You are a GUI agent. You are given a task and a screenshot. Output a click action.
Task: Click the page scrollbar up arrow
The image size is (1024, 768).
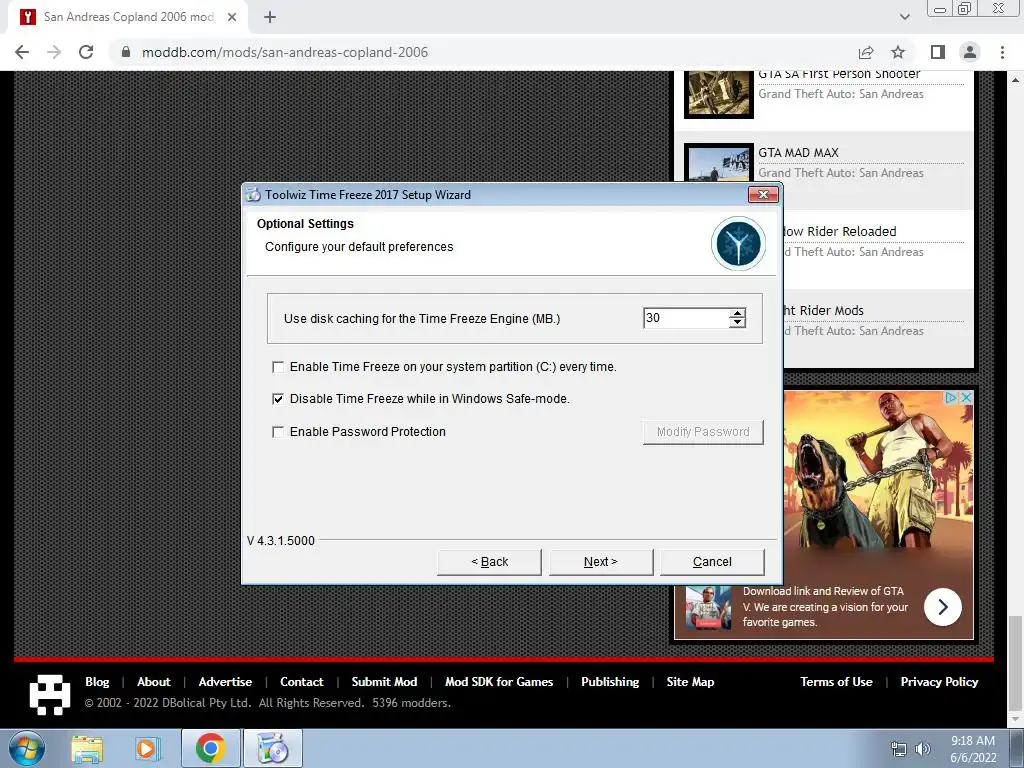1016,80
